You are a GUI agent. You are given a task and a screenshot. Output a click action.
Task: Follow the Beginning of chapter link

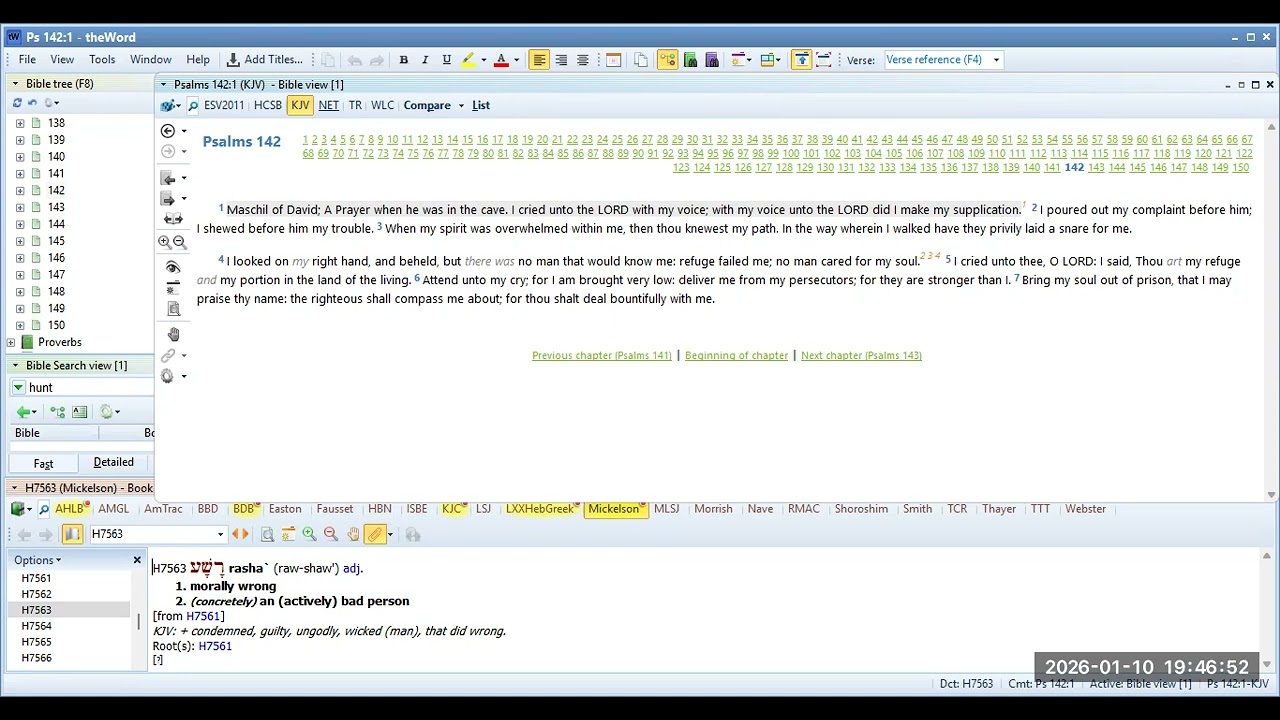(x=737, y=356)
